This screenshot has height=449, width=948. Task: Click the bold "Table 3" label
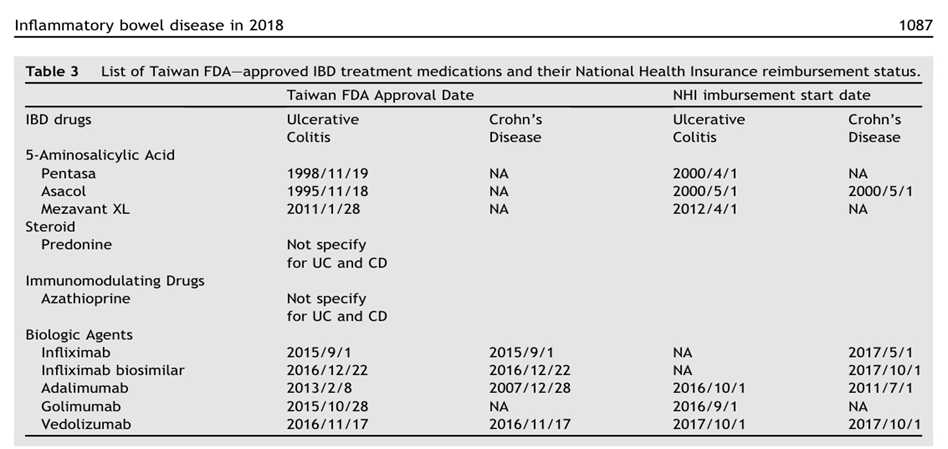(58, 72)
